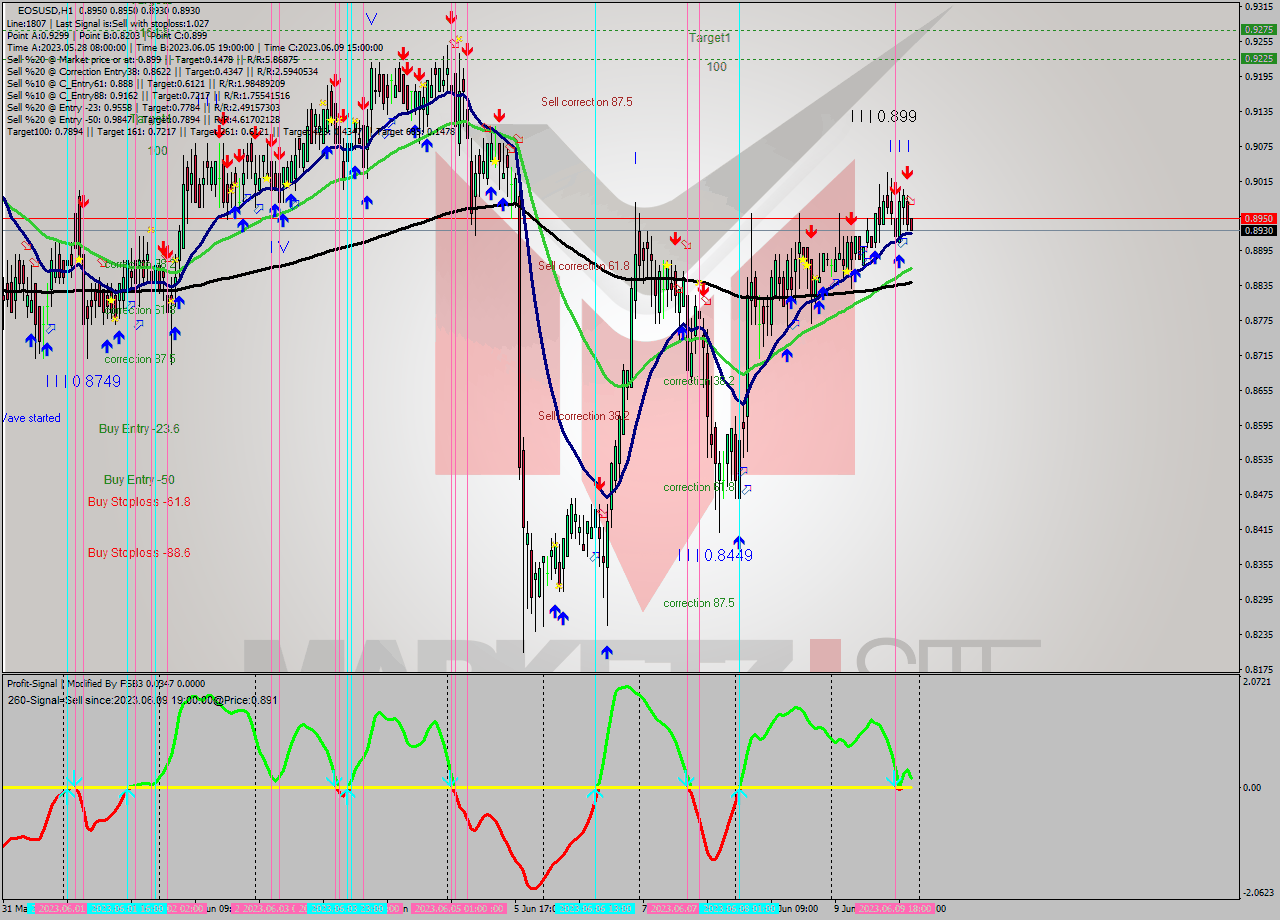Image resolution: width=1280 pixels, height=920 pixels.
Task: Click the 0.8415 price axis value
Action: [x=1257, y=530]
